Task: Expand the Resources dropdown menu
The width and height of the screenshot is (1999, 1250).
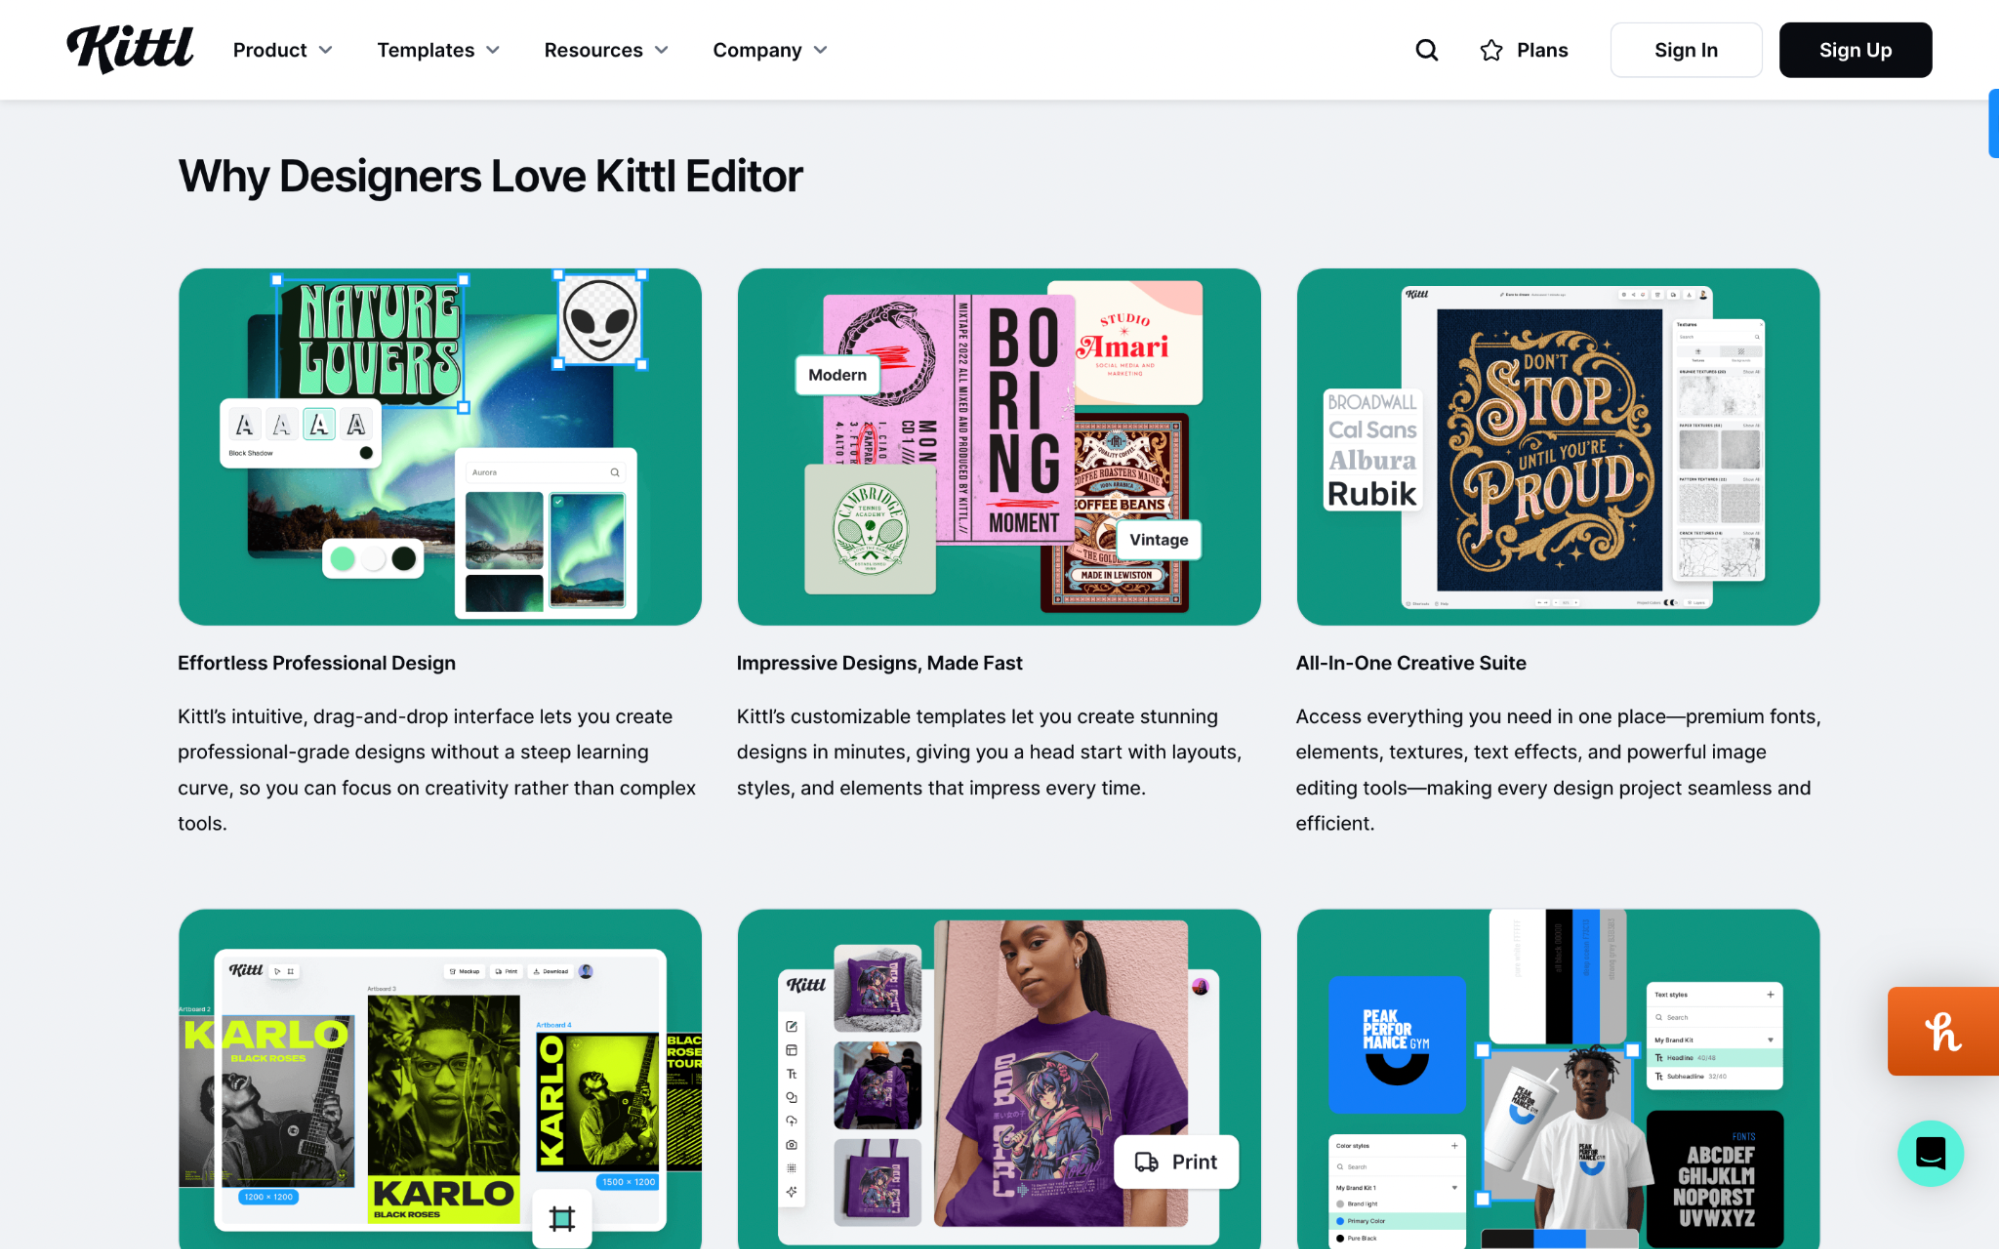Action: 606,50
